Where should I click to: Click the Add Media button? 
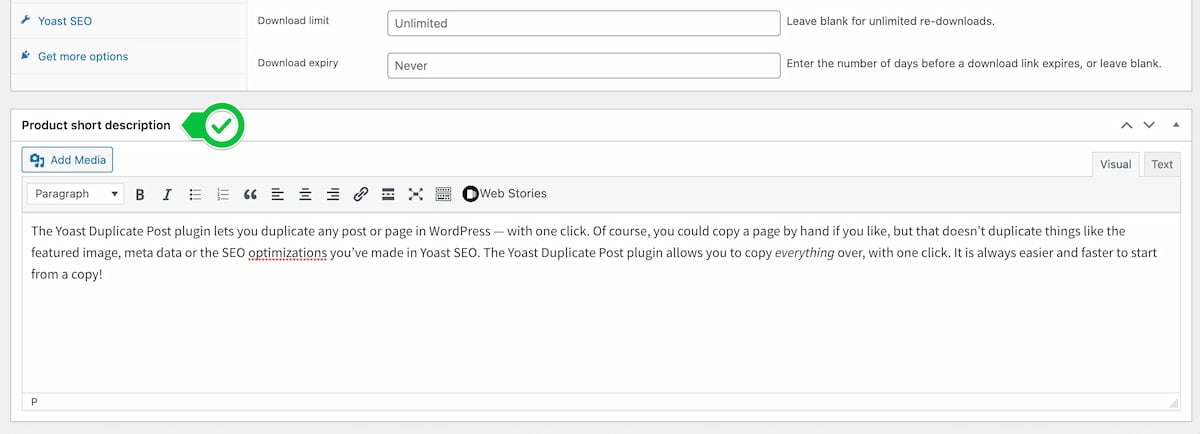click(x=67, y=160)
